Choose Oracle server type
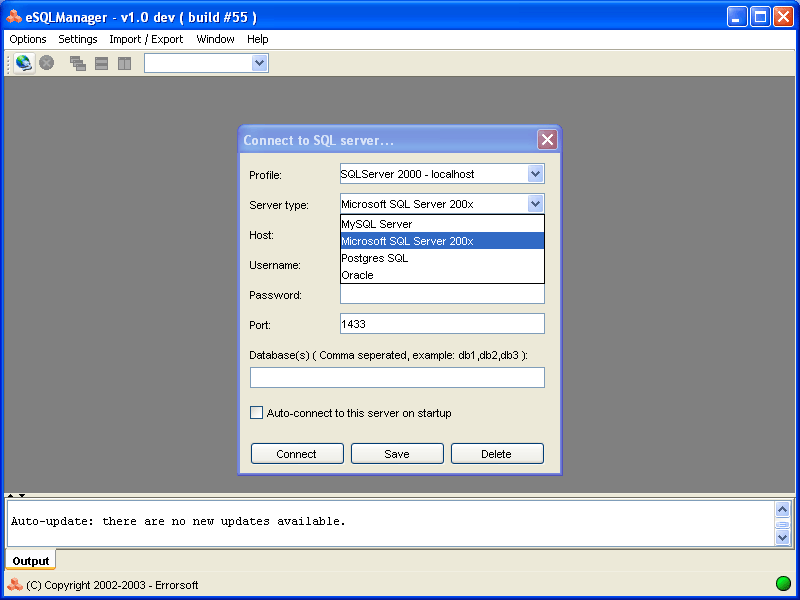Image resolution: width=800 pixels, height=600 pixels. point(442,275)
